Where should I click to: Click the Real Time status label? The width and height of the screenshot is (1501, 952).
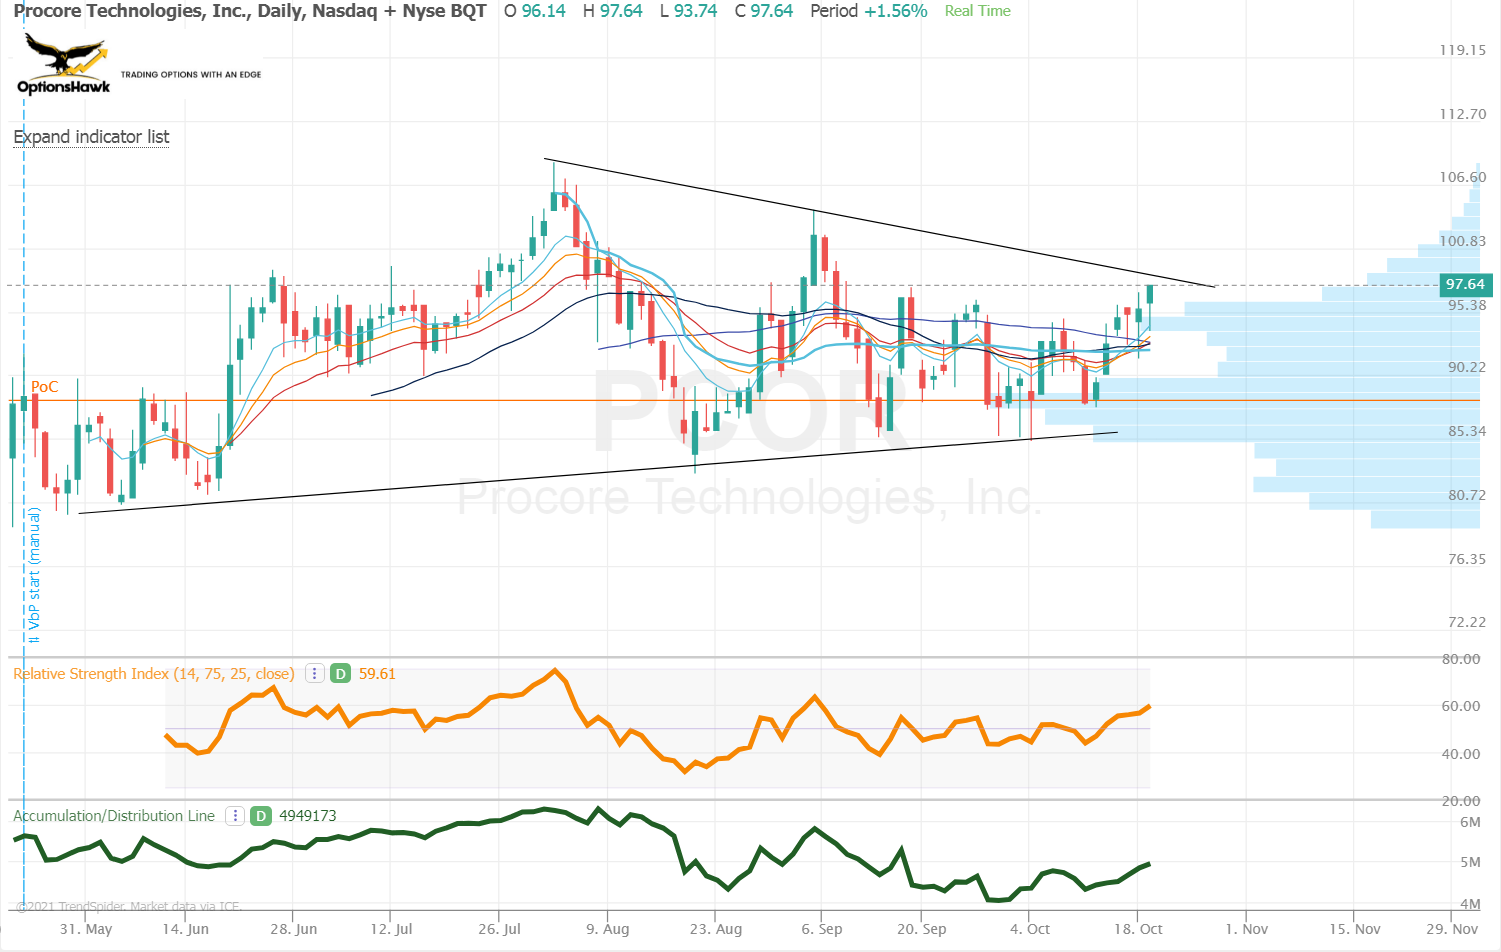[x=977, y=11]
